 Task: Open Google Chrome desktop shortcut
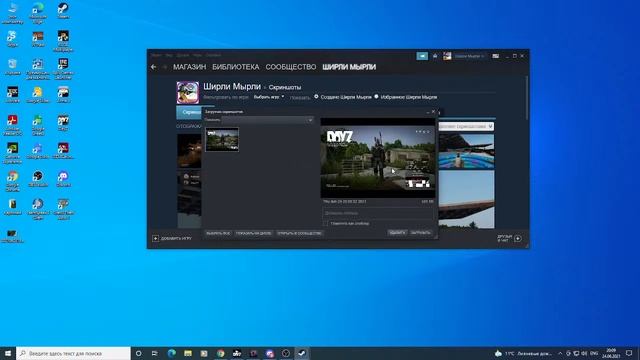[13, 181]
